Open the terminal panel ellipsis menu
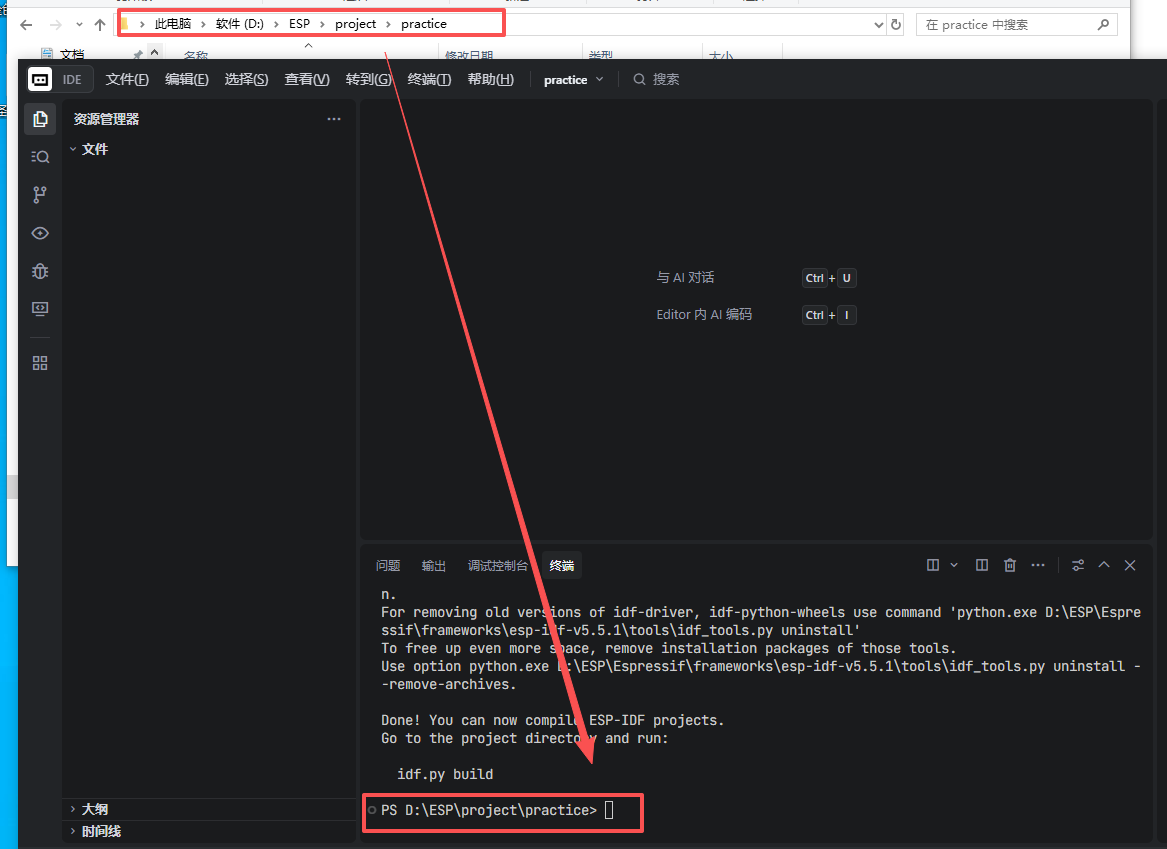This screenshot has width=1167, height=849. pyautogui.click(x=1038, y=566)
